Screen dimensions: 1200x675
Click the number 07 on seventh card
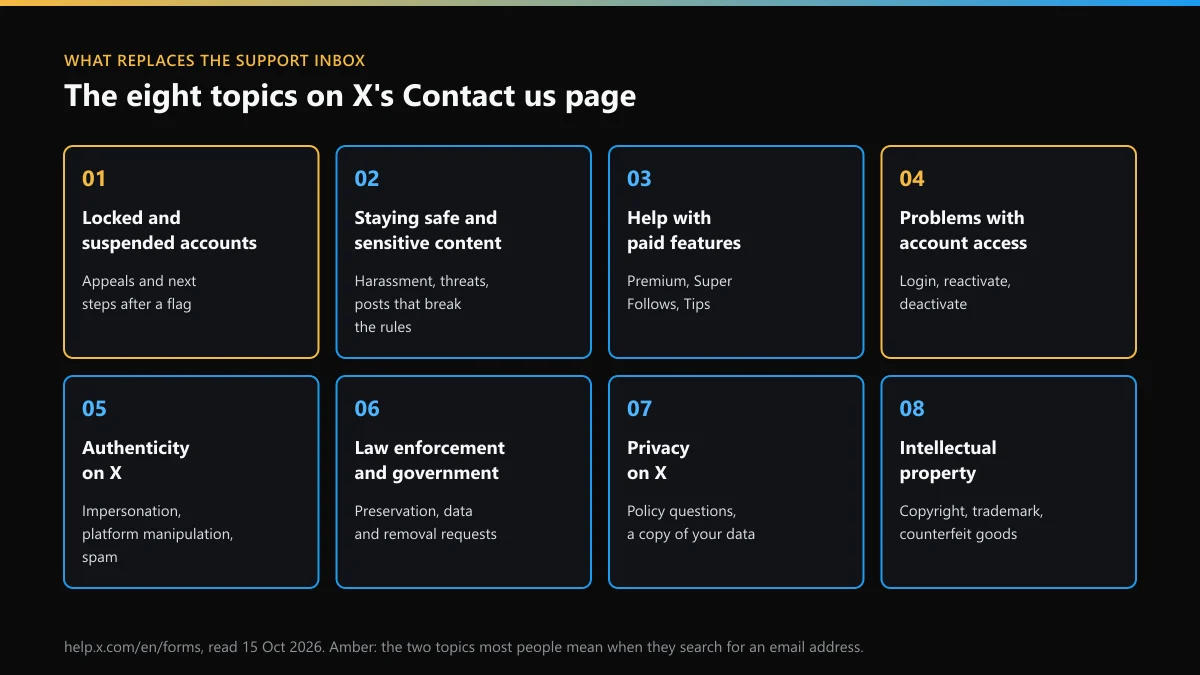coord(639,409)
